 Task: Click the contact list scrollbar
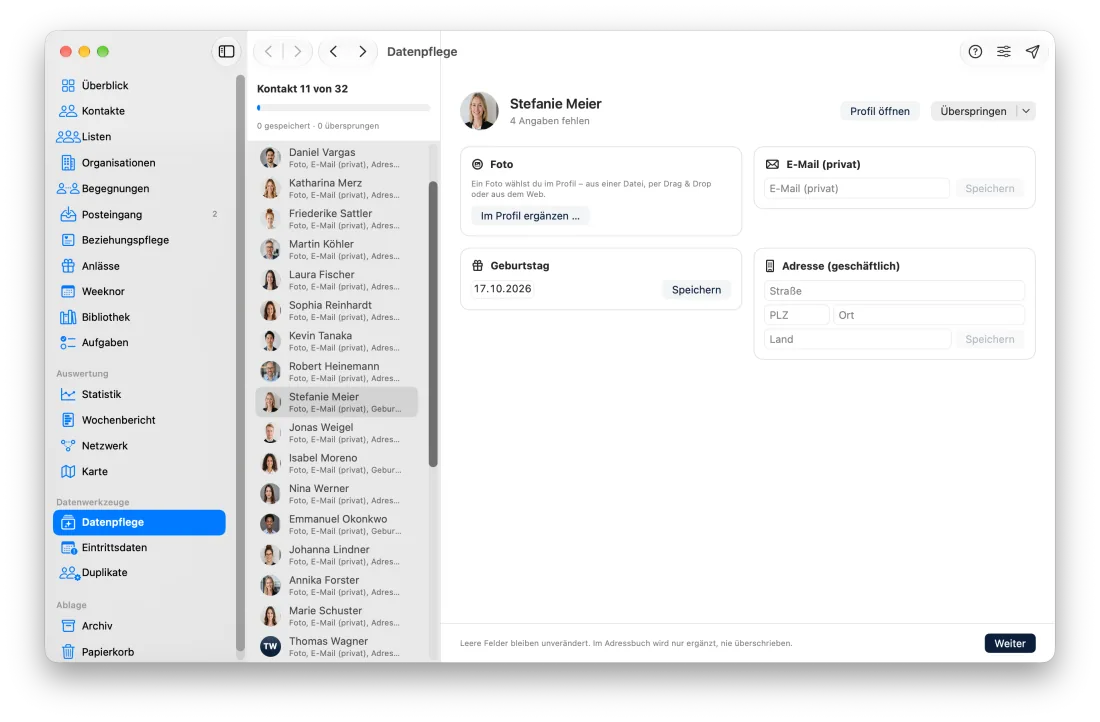433,323
